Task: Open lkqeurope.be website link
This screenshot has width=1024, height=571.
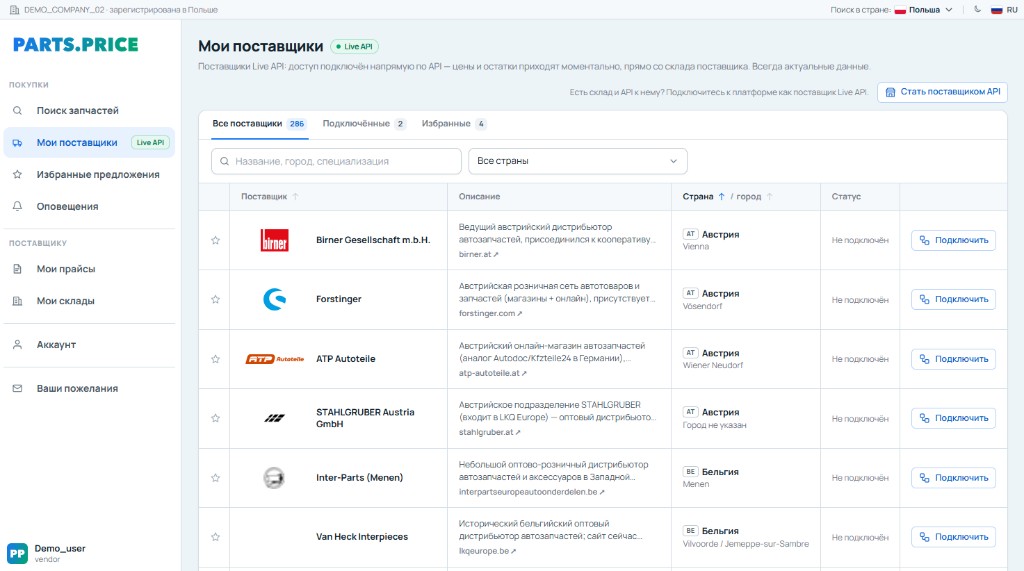Action: pos(487,551)
